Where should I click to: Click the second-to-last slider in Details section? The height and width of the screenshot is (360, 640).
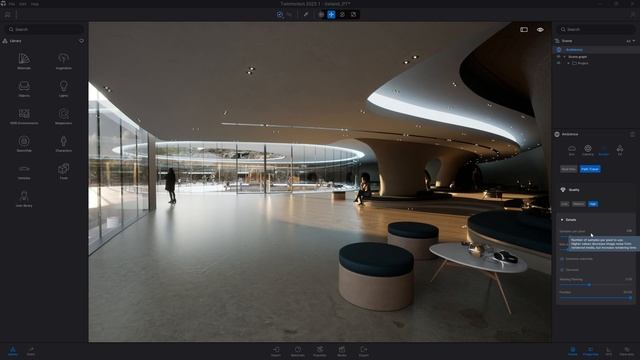pos(596,285)
